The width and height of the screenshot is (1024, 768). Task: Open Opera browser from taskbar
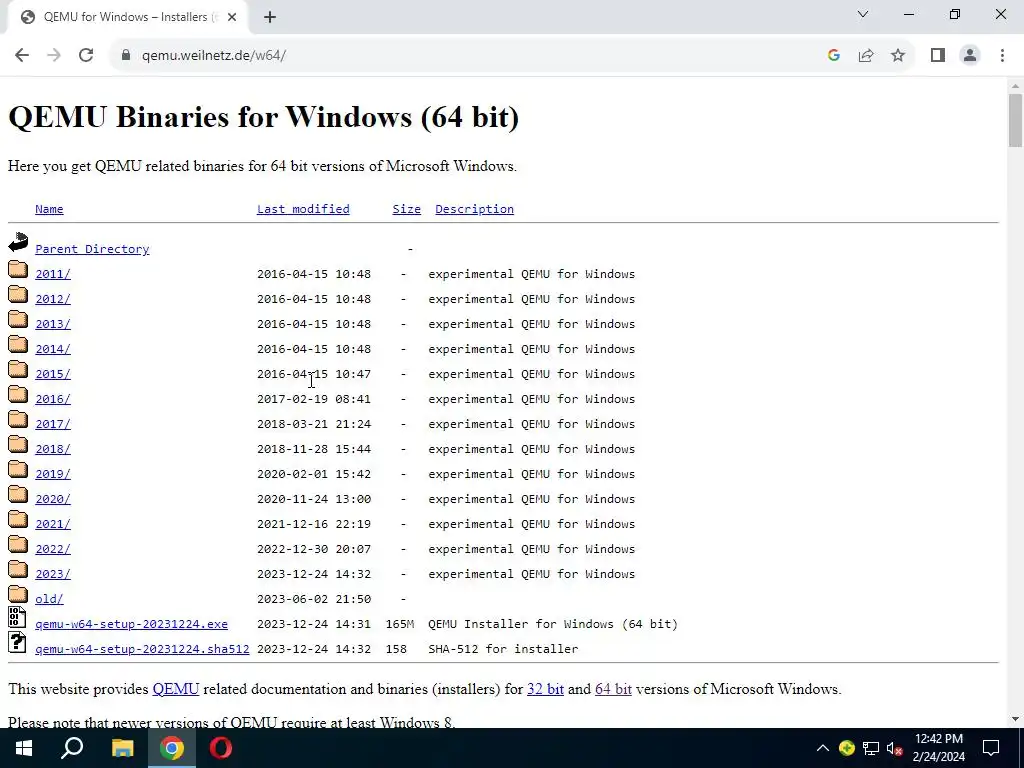tap(221, 748)
